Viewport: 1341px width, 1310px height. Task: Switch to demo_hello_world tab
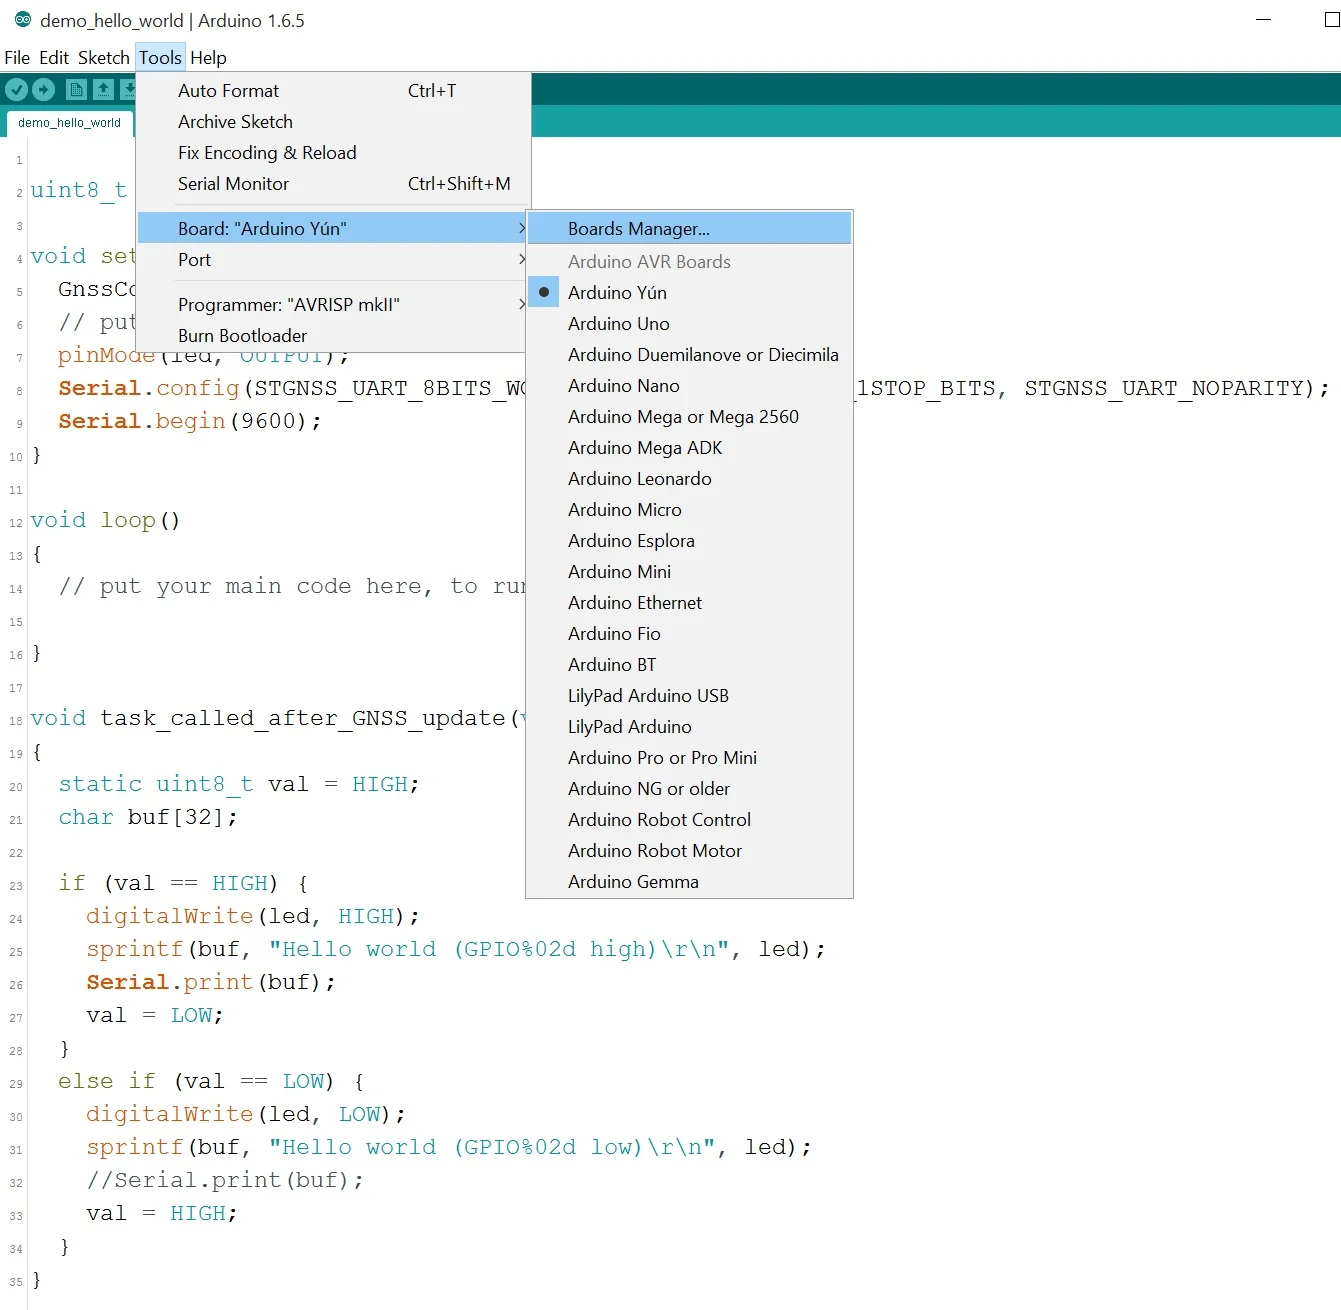tap(69, 123)
